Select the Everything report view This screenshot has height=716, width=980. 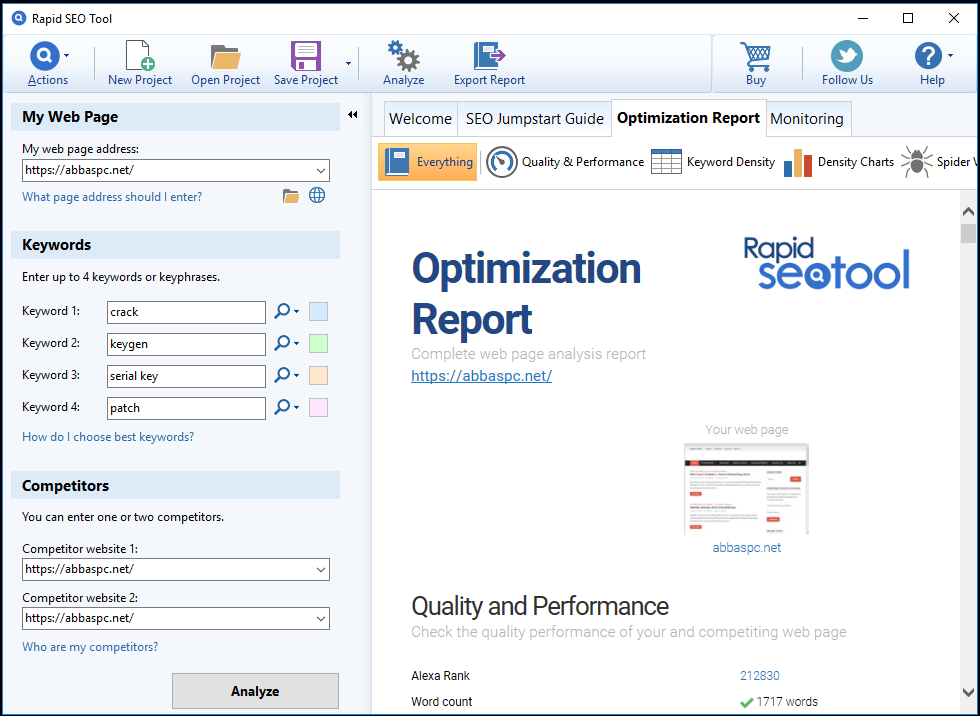pyautogui.click(x=428, y=162)
